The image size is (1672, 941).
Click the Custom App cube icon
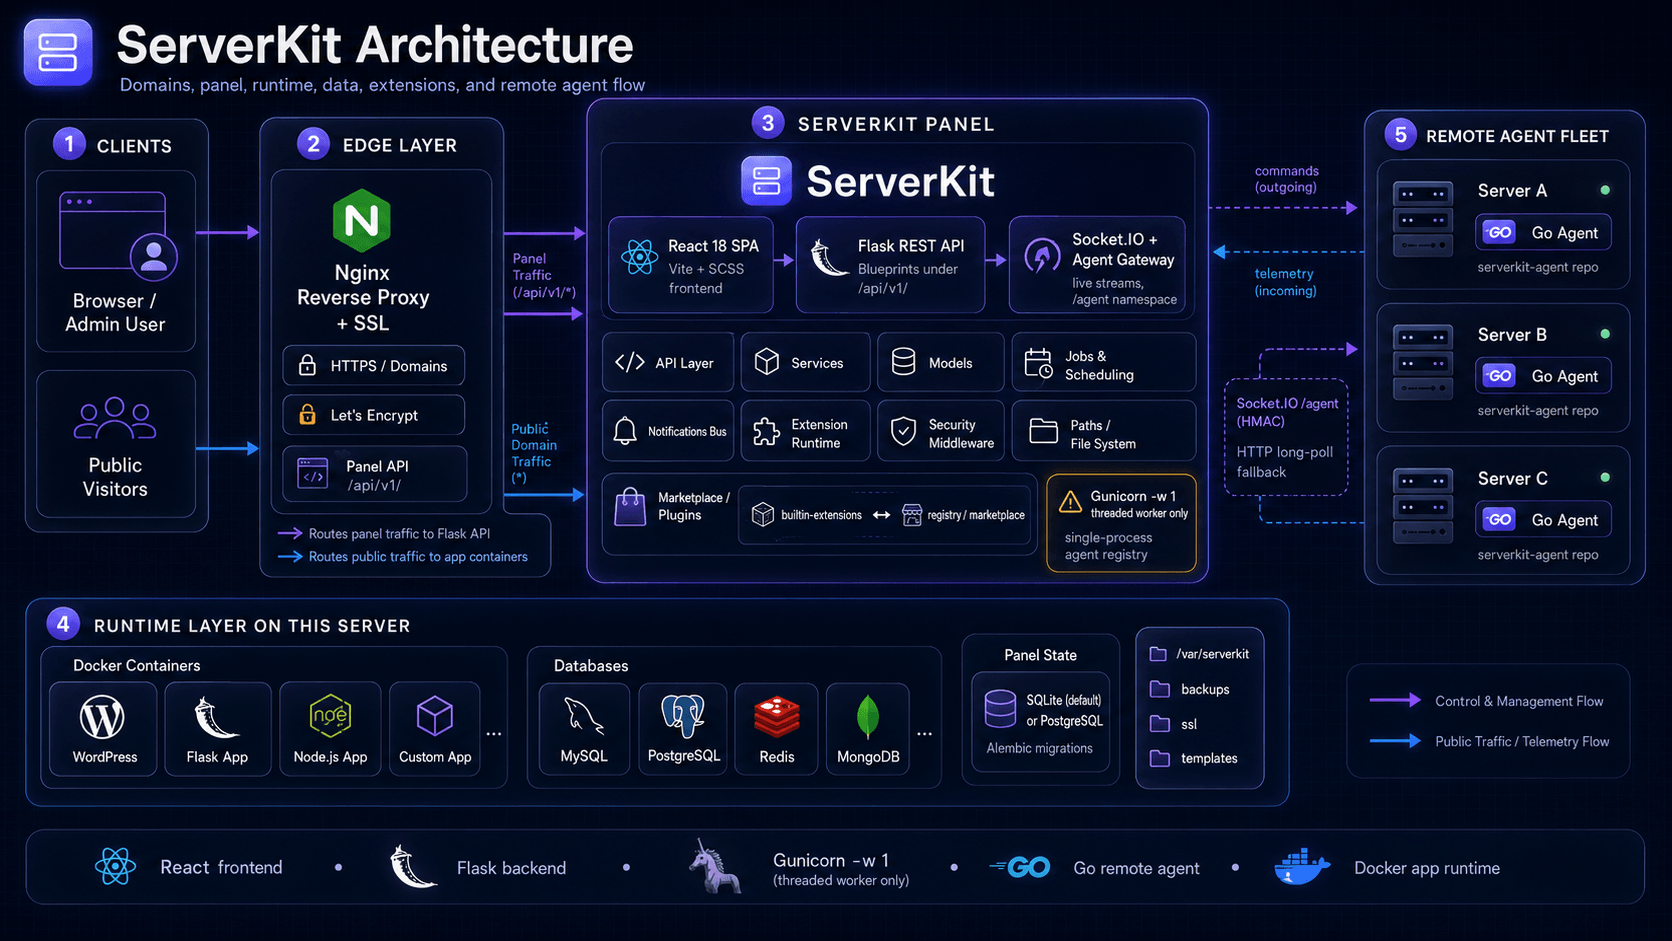coord(435,716)
